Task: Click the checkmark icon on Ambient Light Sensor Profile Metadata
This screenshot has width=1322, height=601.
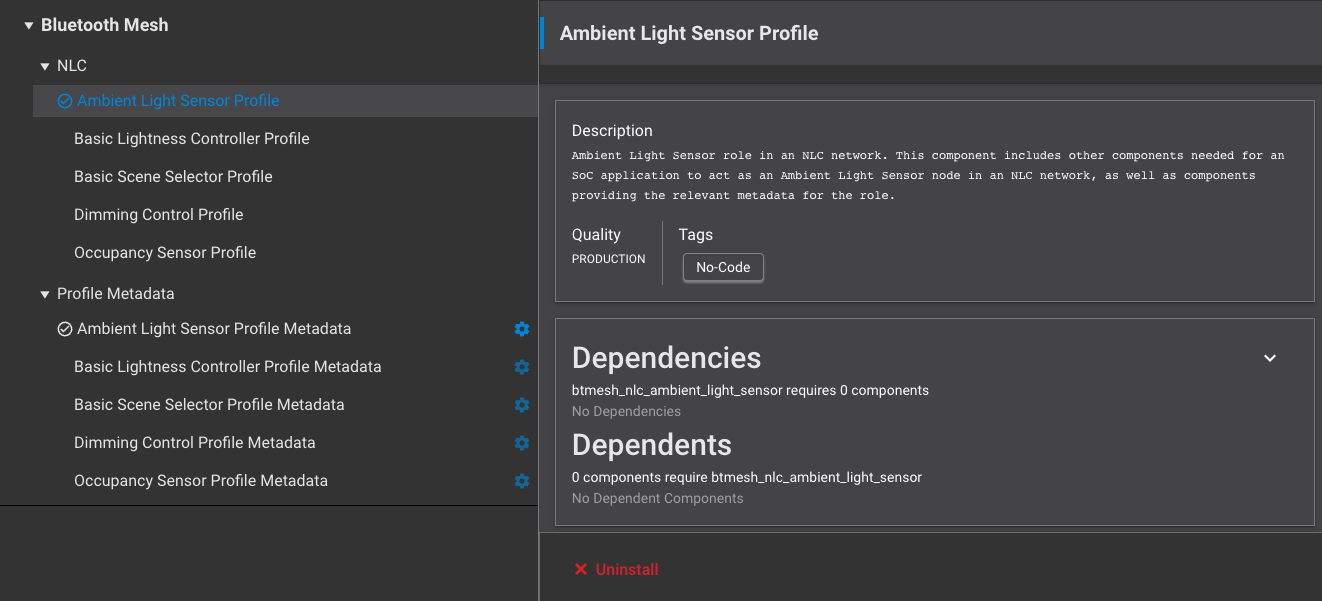Action: click(64, 328)
